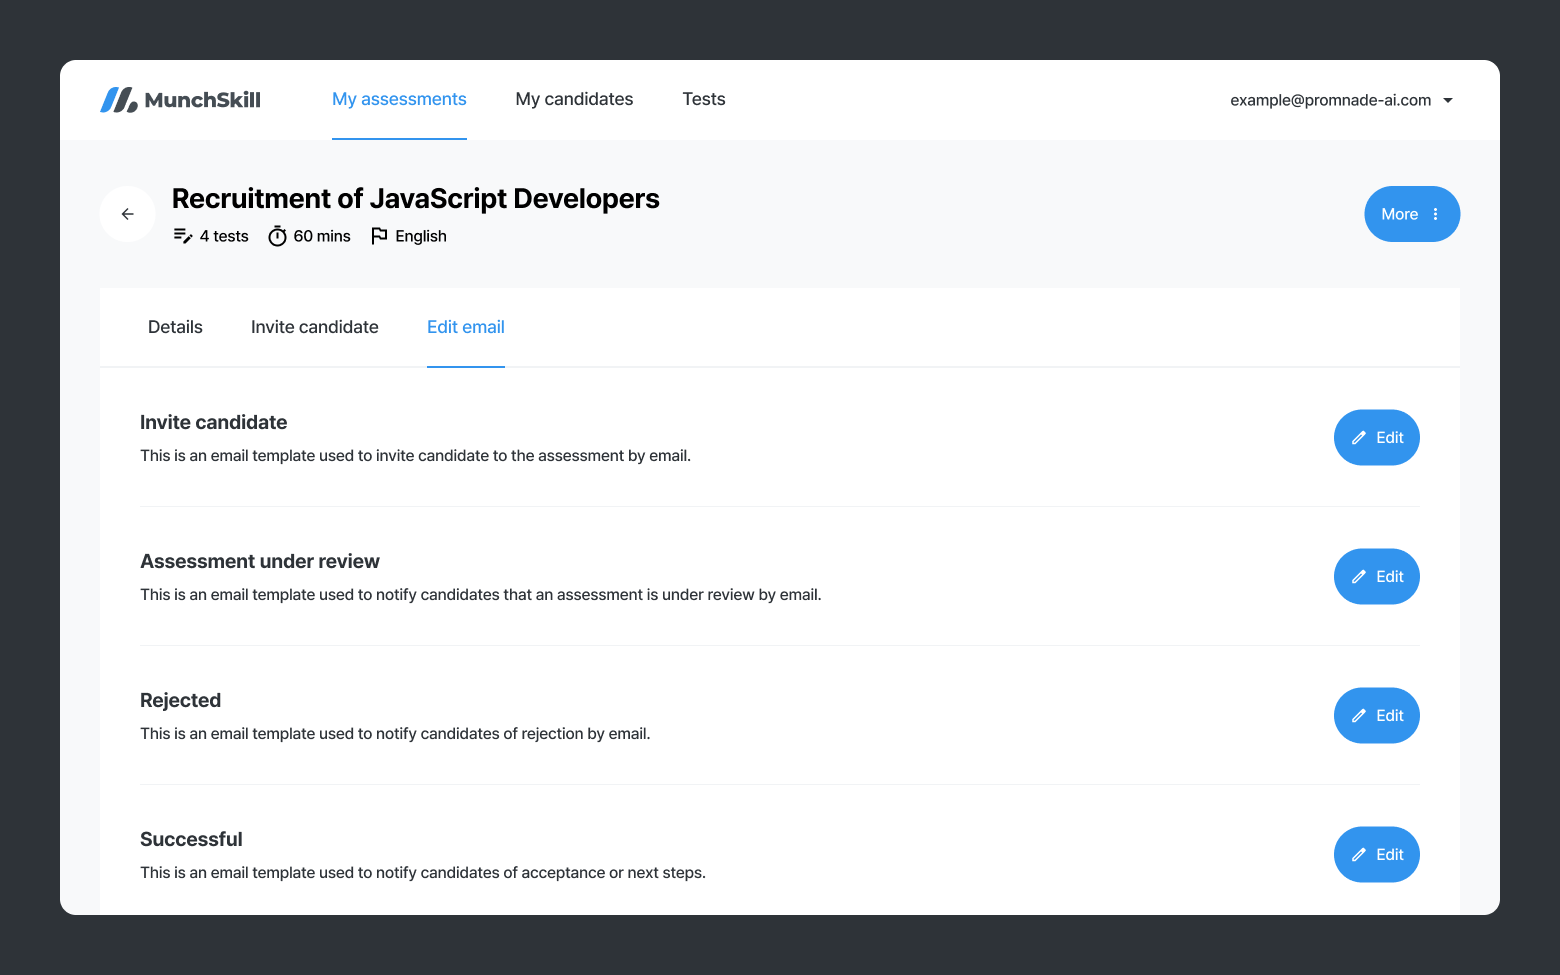Click description about assessment under review notification
The image size is (1560, 975).
pyautogui.click(x=481, y=595)
